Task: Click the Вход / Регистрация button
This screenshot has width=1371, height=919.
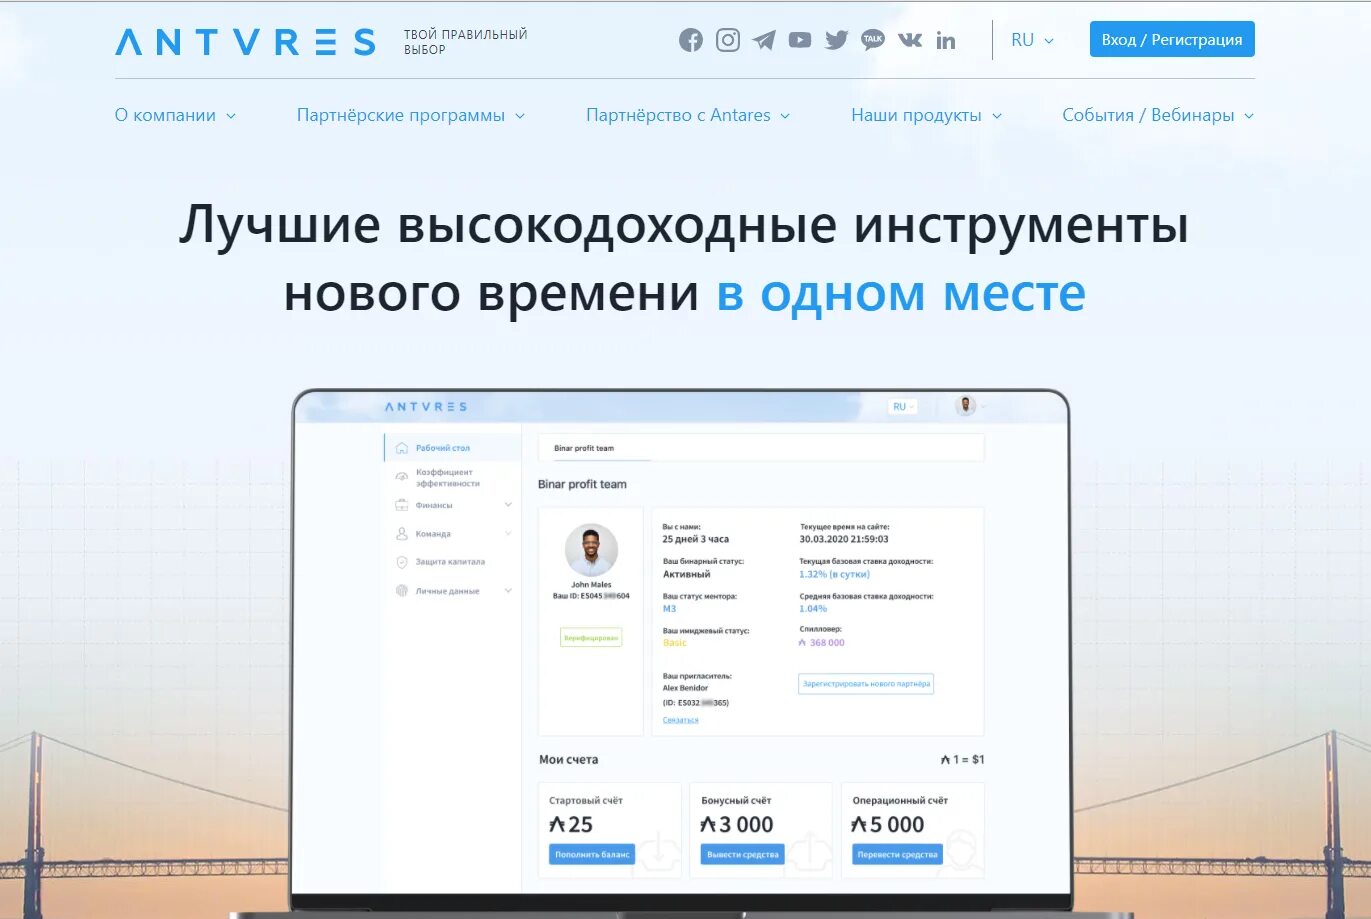Action: pyautogui.click(x=1172, y=40)
